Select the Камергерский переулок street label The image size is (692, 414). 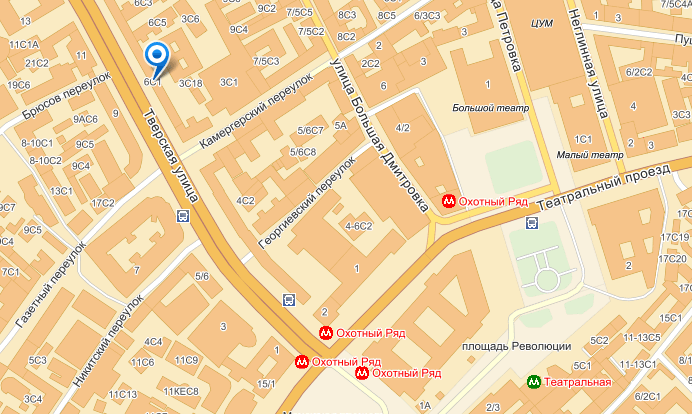pyautogui.click(x=256, y=110)
